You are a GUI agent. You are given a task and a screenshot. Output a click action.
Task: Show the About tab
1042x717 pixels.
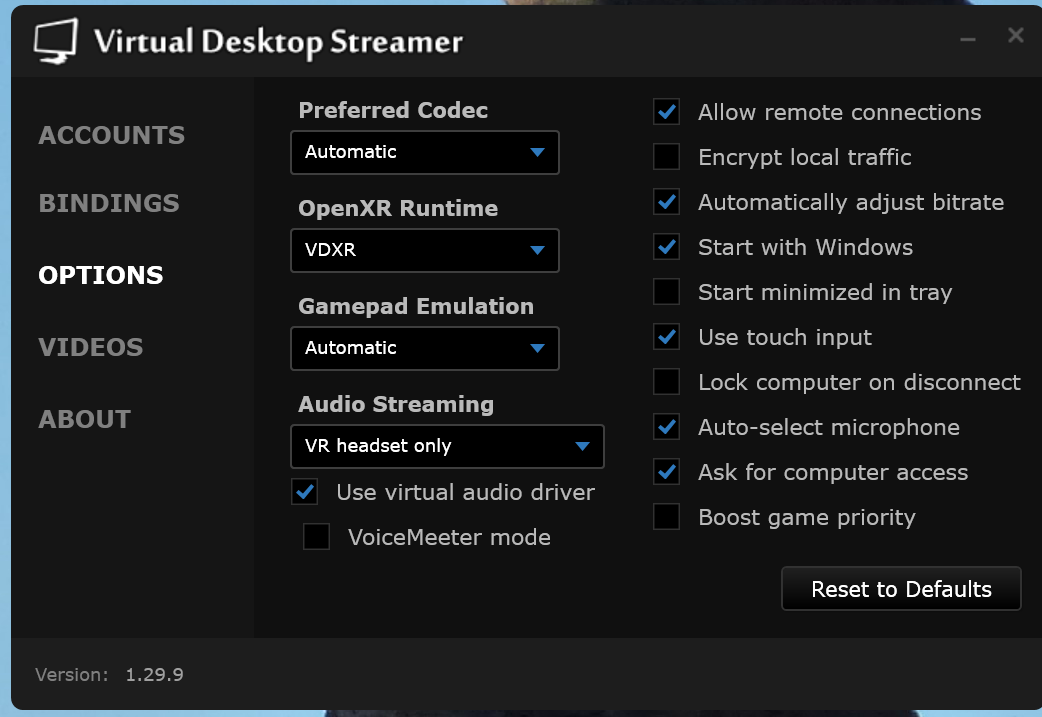tap(85, 419)
